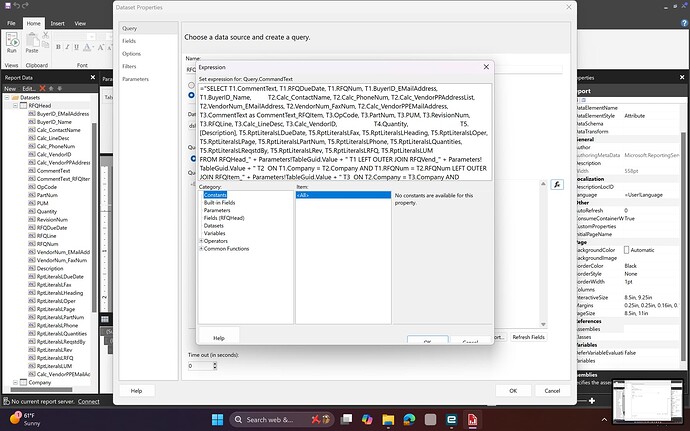Click the Undo arrow in the title bar
690x431 pixels.
[17, 5]
